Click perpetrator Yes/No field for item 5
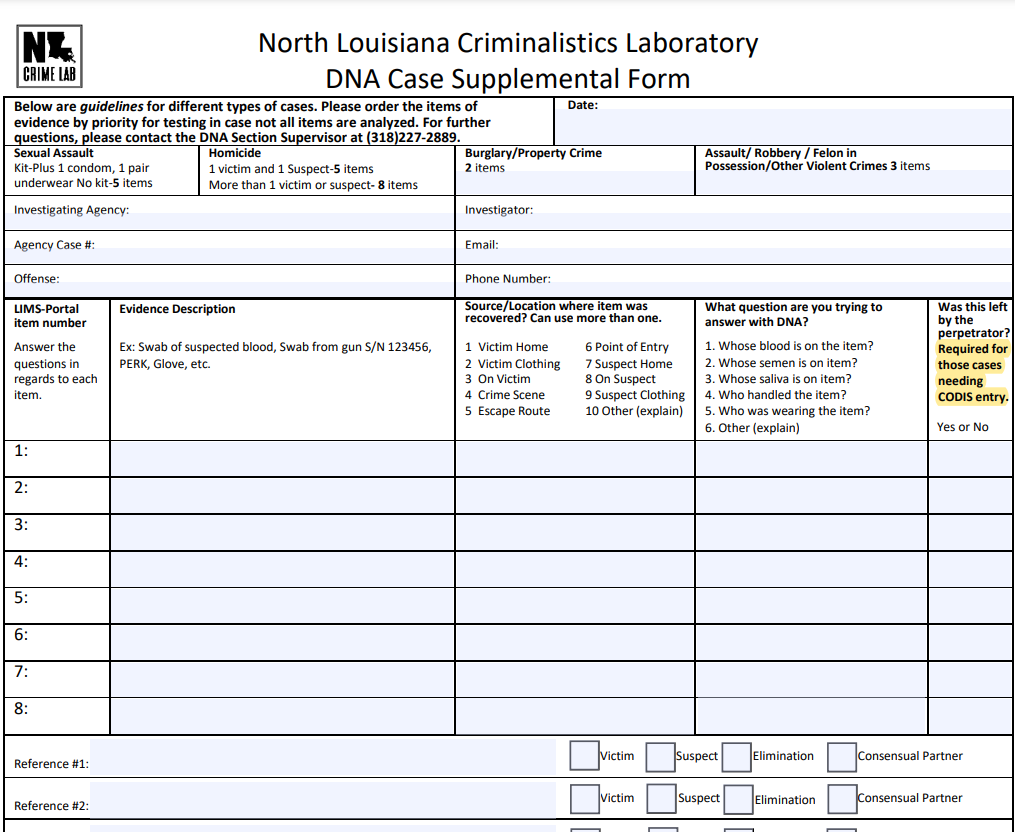The height and width of the screenshot is (832, 1015). pos(970,606)
